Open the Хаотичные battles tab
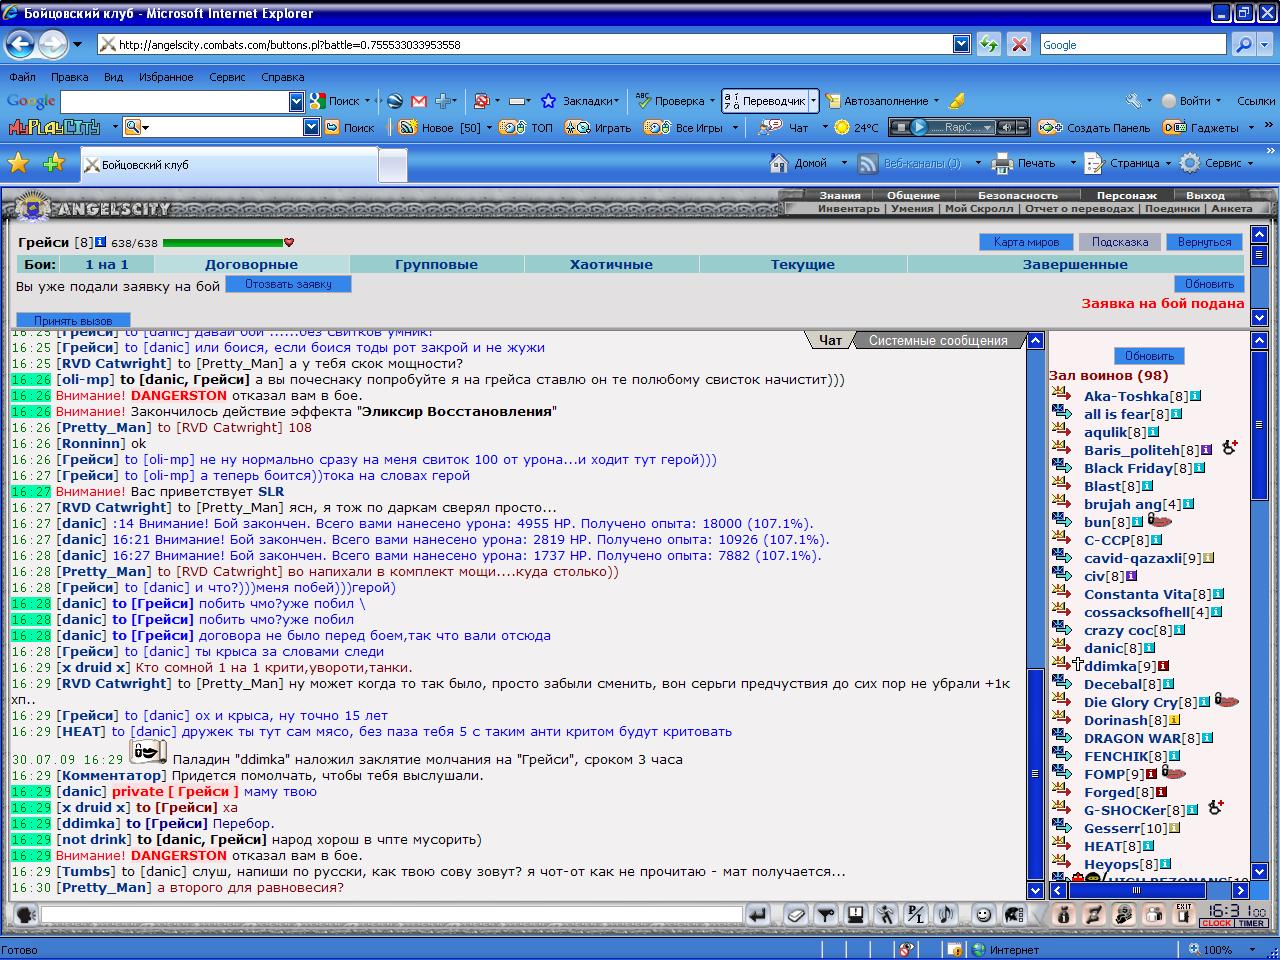 (x=611, y=265)
